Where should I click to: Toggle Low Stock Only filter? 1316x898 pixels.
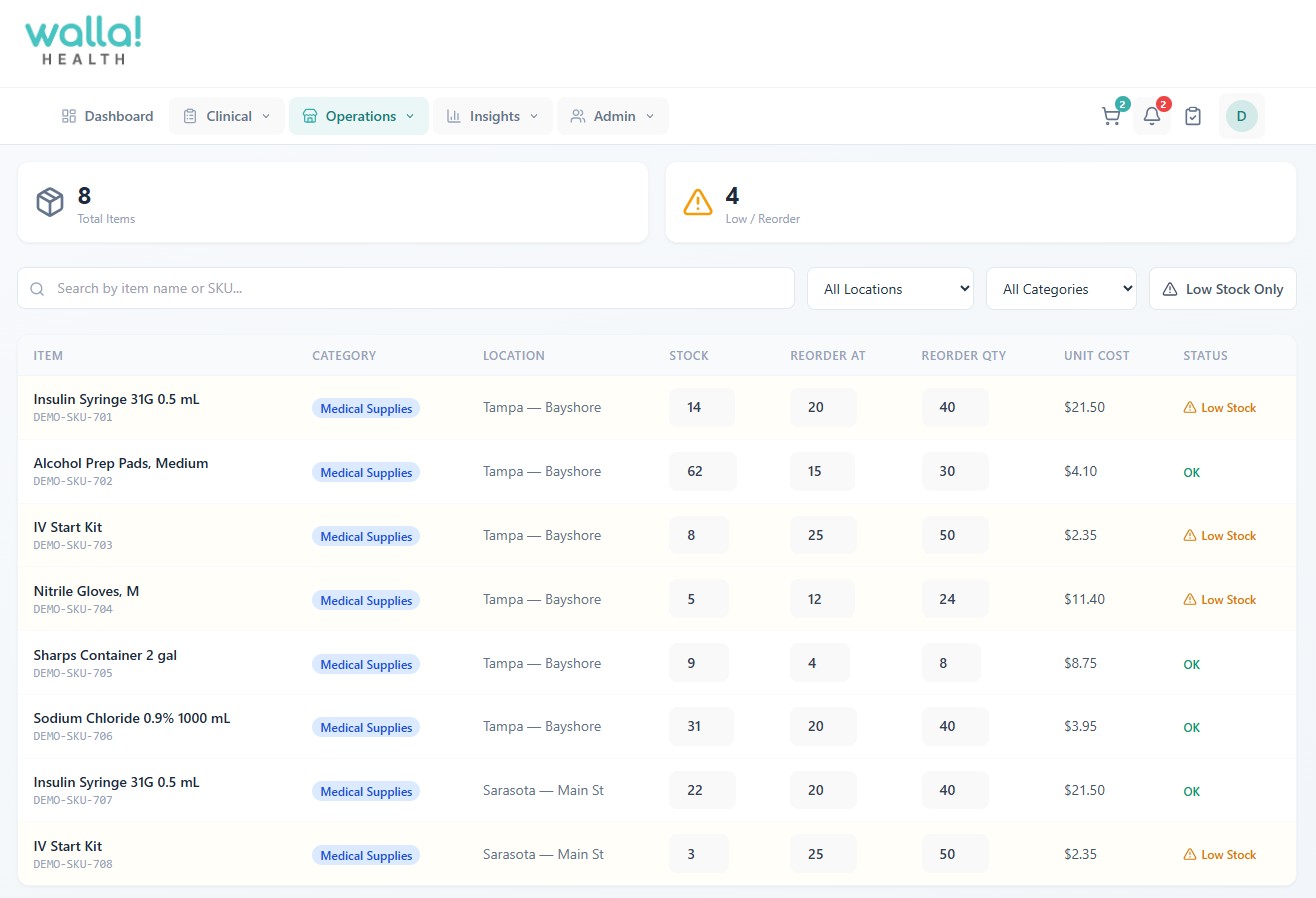click(1223, 289)
